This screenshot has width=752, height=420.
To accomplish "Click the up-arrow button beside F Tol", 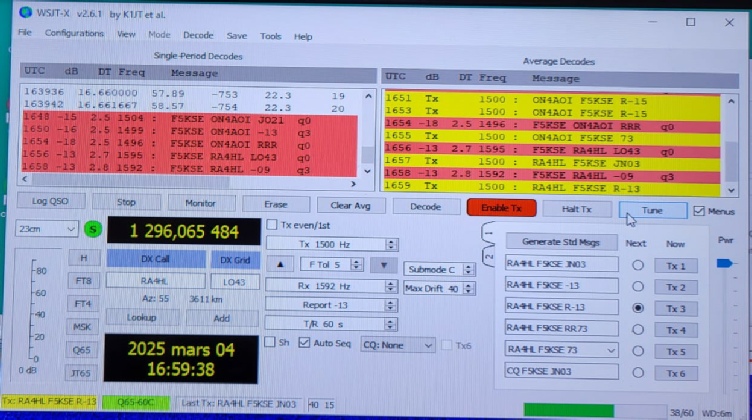I will click(283, 265).
